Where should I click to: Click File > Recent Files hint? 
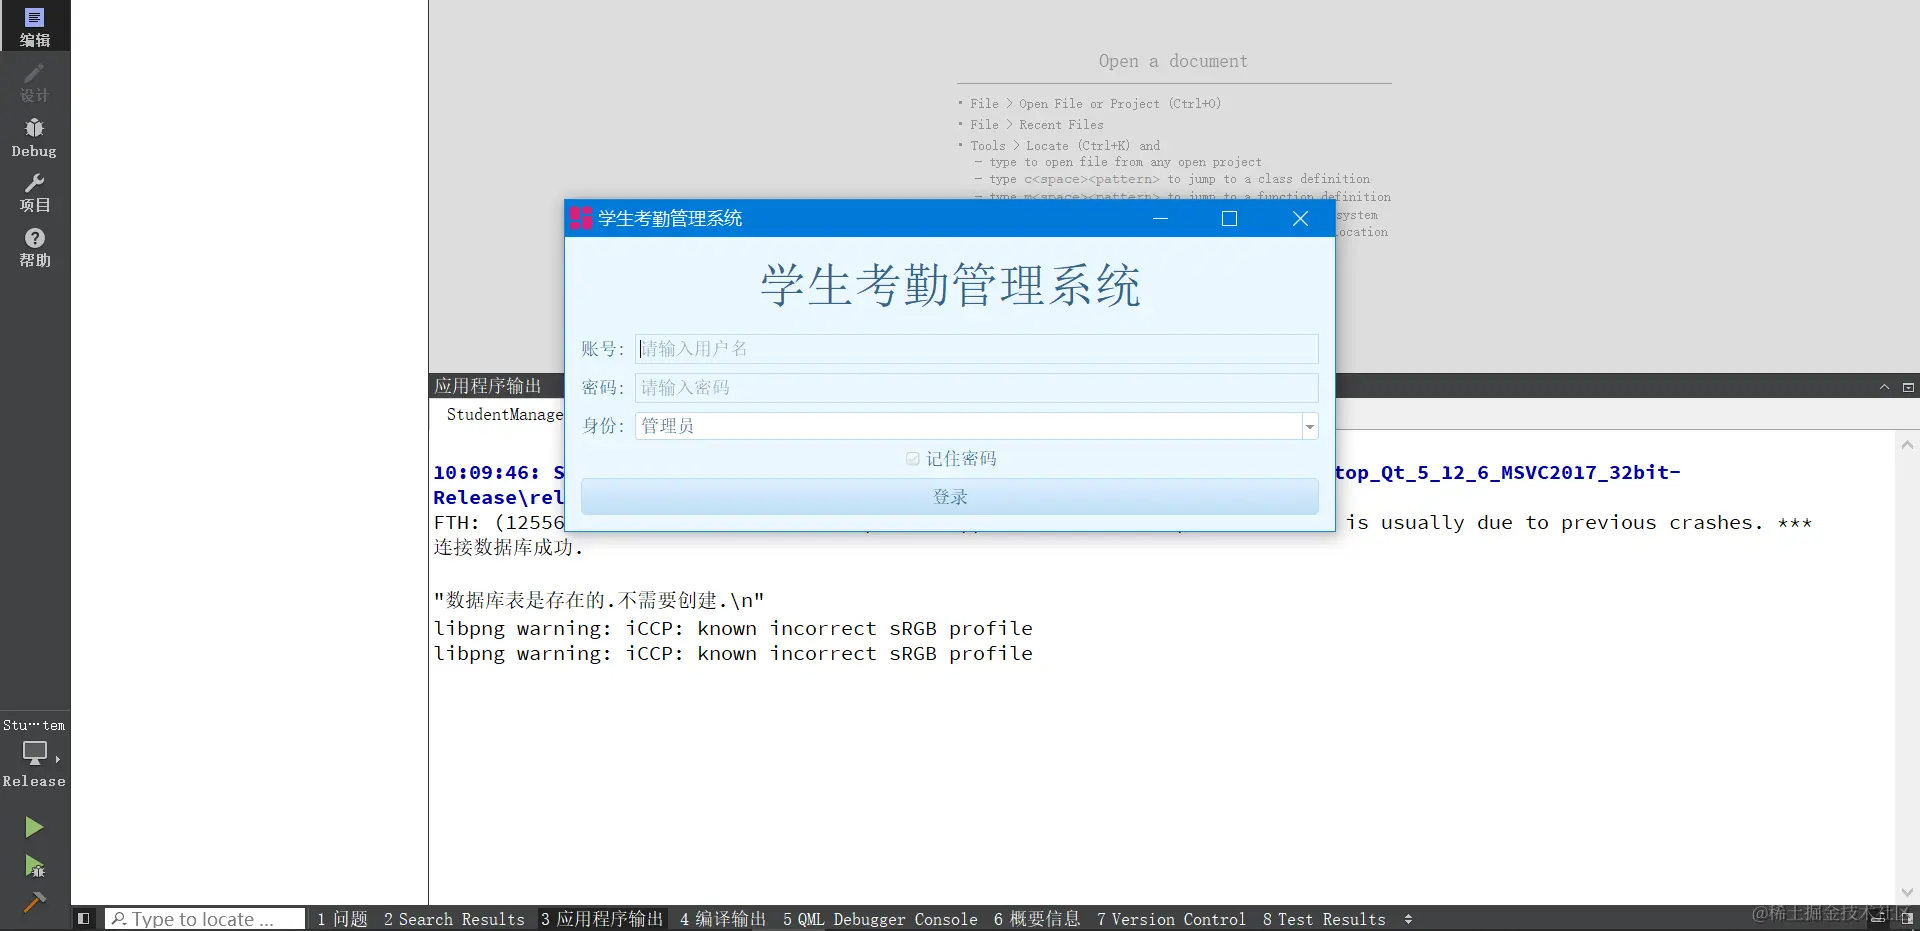point(1036,124)
